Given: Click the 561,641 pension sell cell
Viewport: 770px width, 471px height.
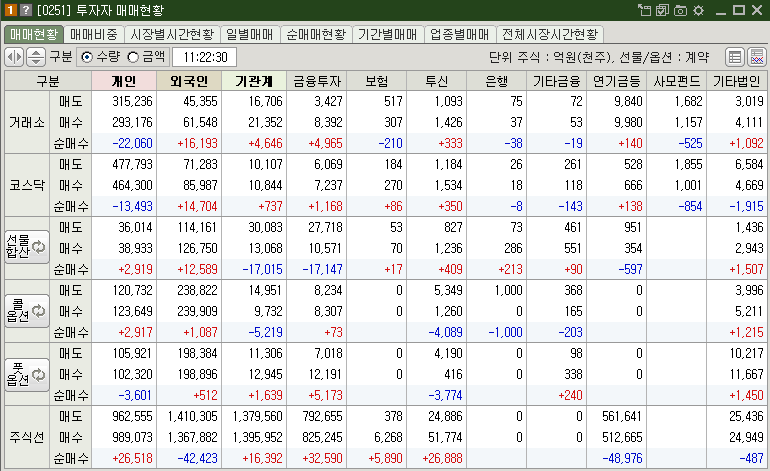Looking at the screenshot, I should click(x=616, y=416).
